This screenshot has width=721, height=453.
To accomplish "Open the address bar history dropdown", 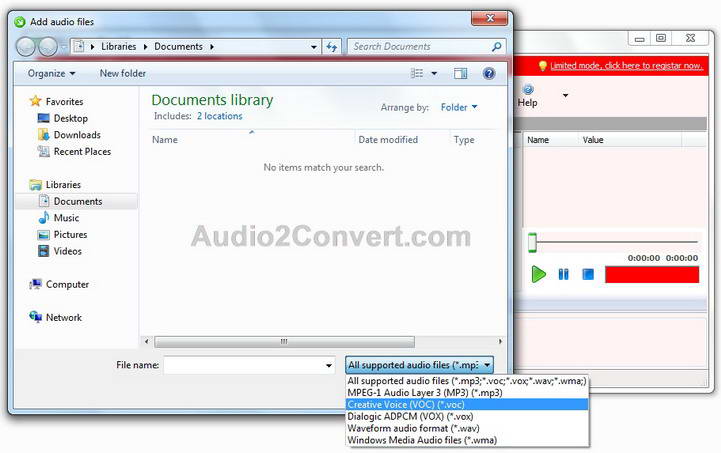I will [313, 47].
